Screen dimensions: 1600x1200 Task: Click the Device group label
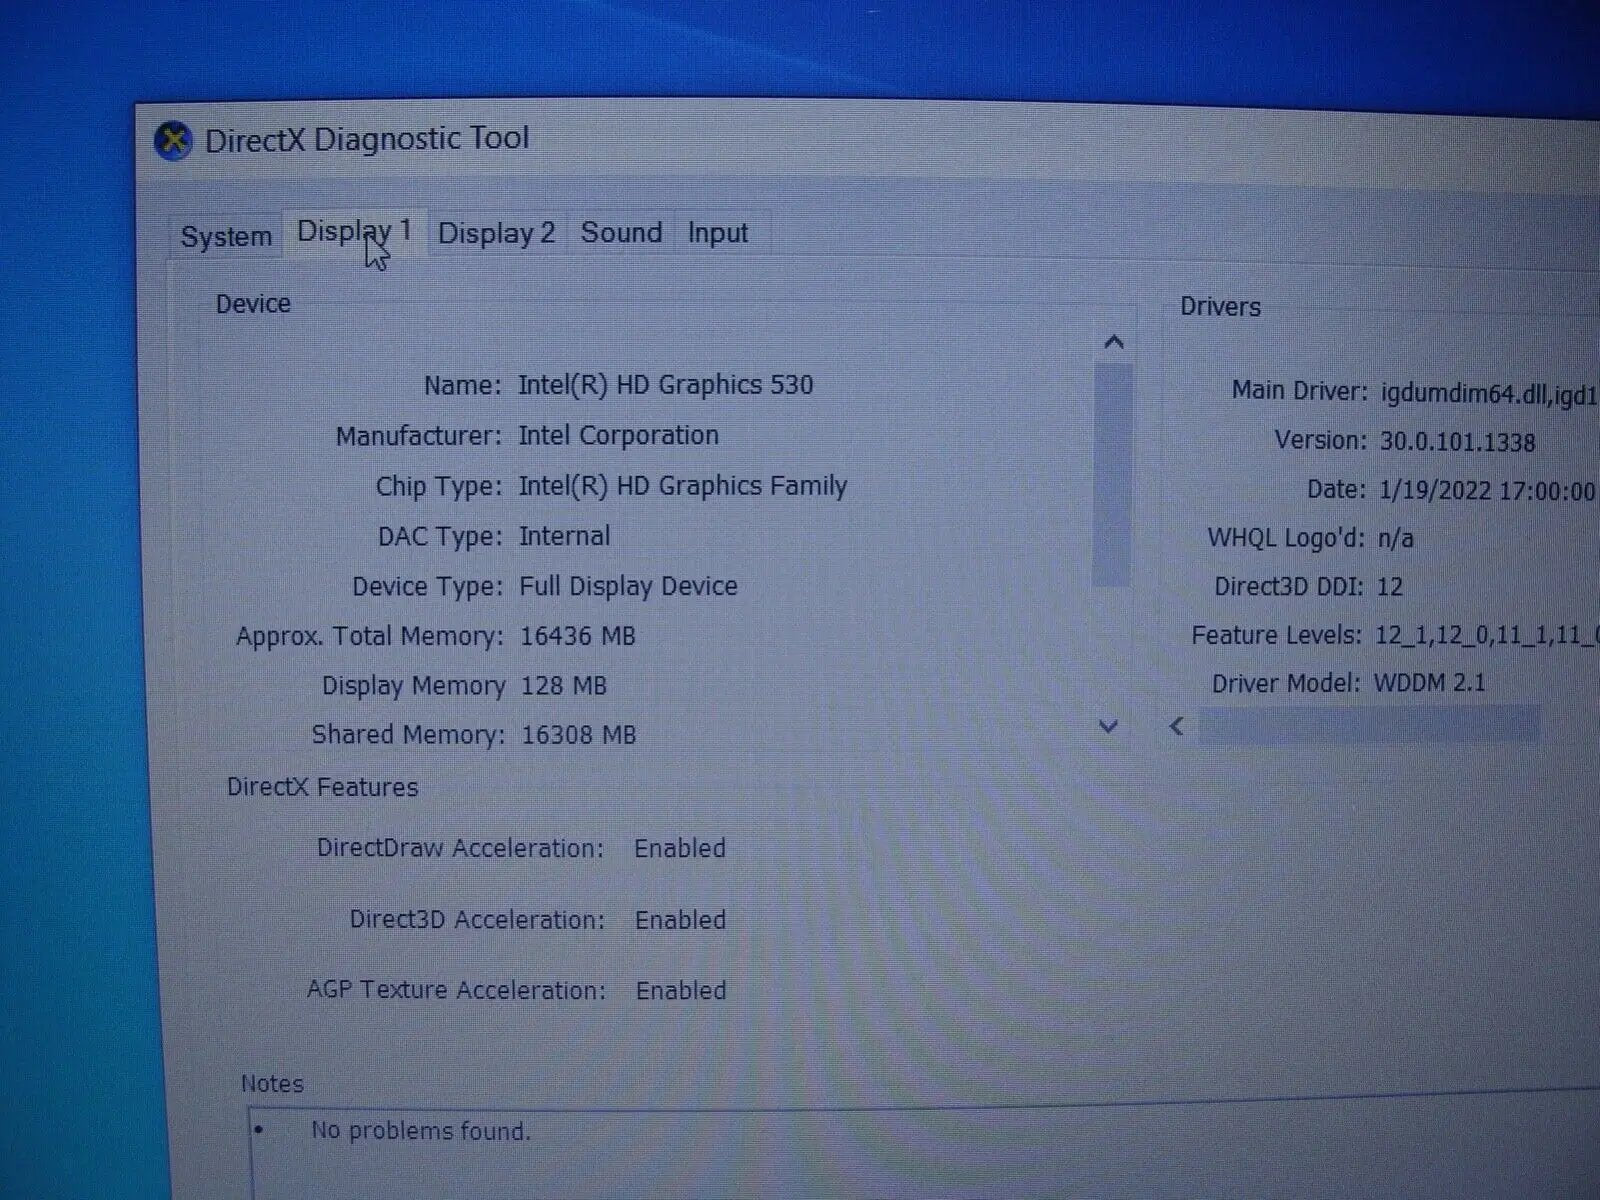253,304
